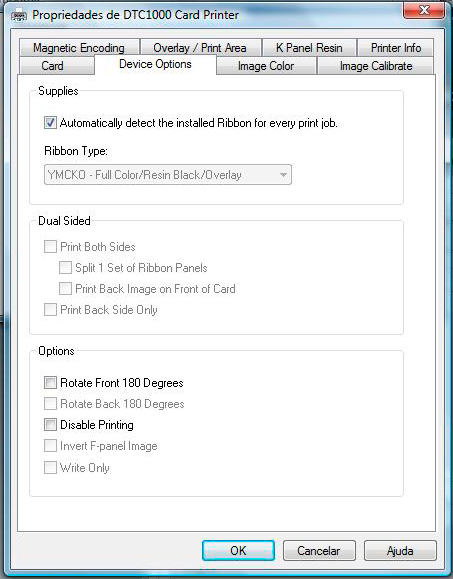Confirm settings with OK button

238,551
